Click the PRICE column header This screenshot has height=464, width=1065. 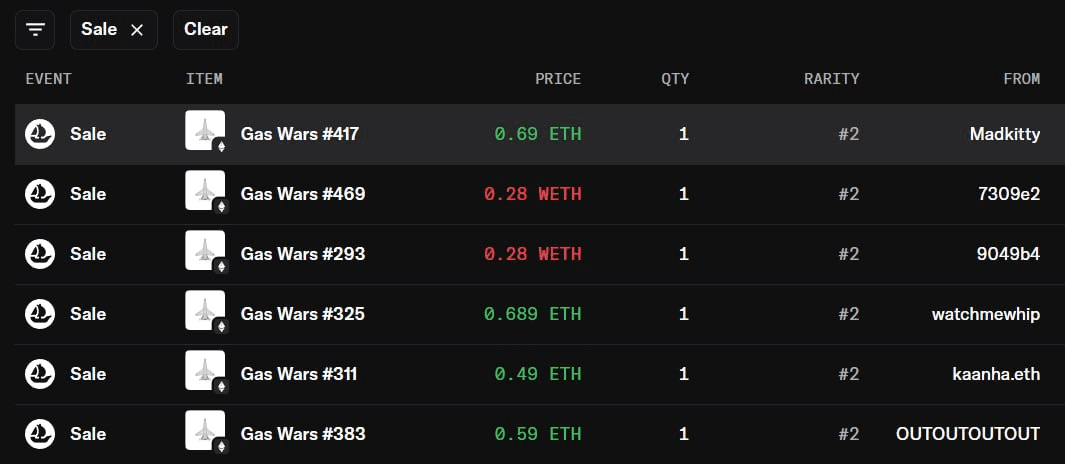(558, 79)
